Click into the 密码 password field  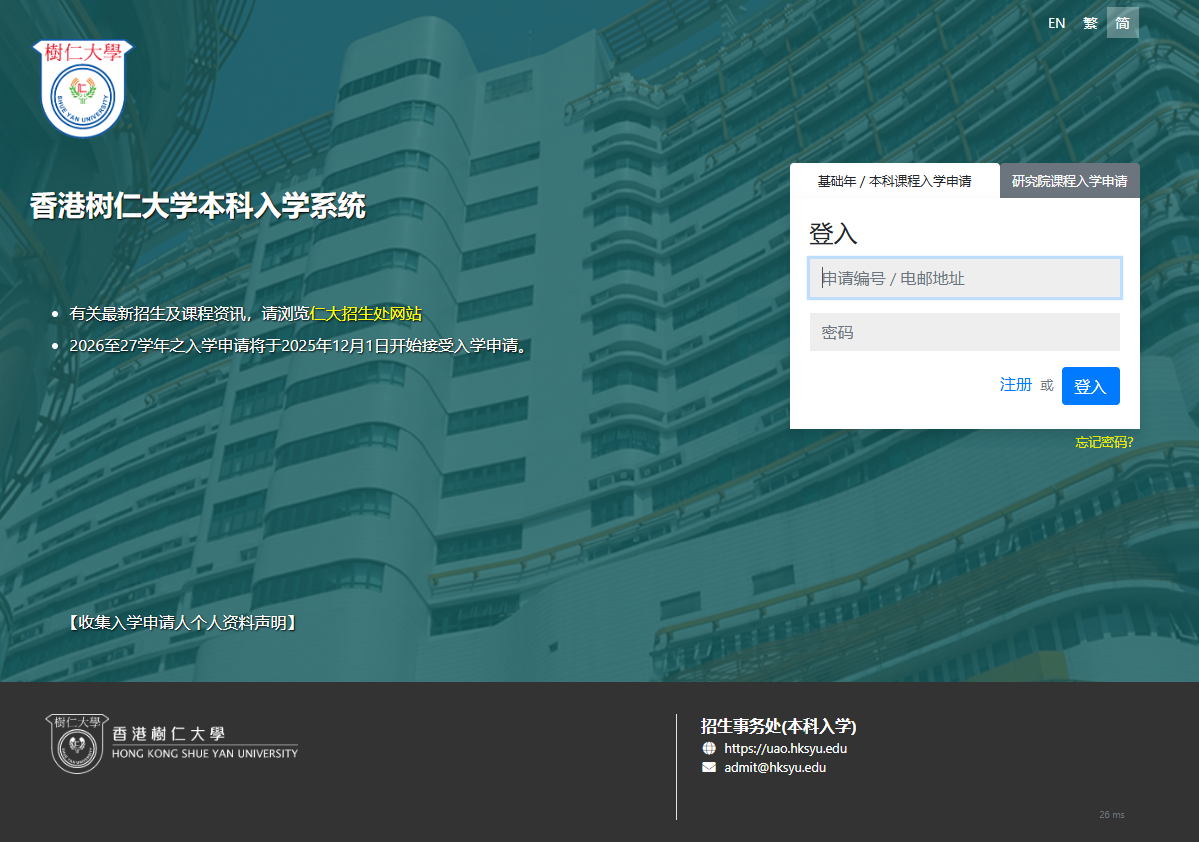click(964, 332)
